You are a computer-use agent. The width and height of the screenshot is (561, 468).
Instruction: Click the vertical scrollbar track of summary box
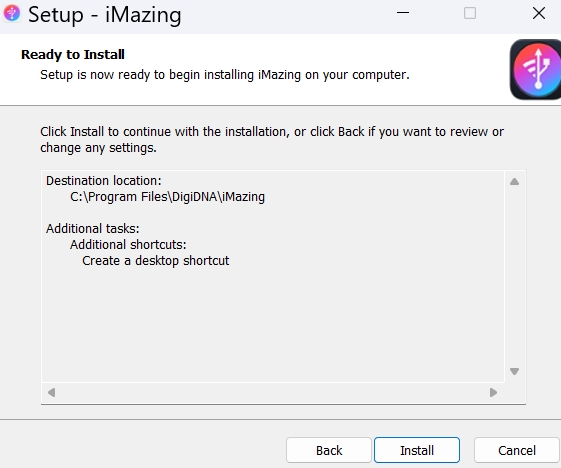514,277
